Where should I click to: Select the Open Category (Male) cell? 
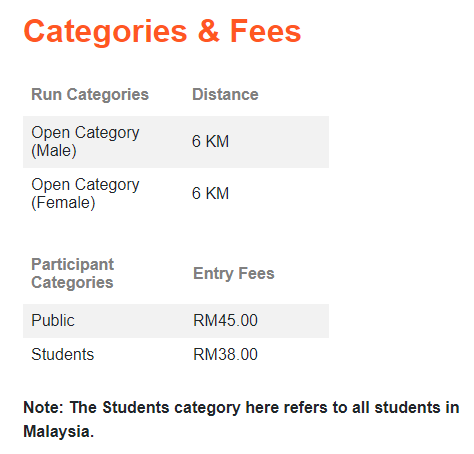[85, 141]
